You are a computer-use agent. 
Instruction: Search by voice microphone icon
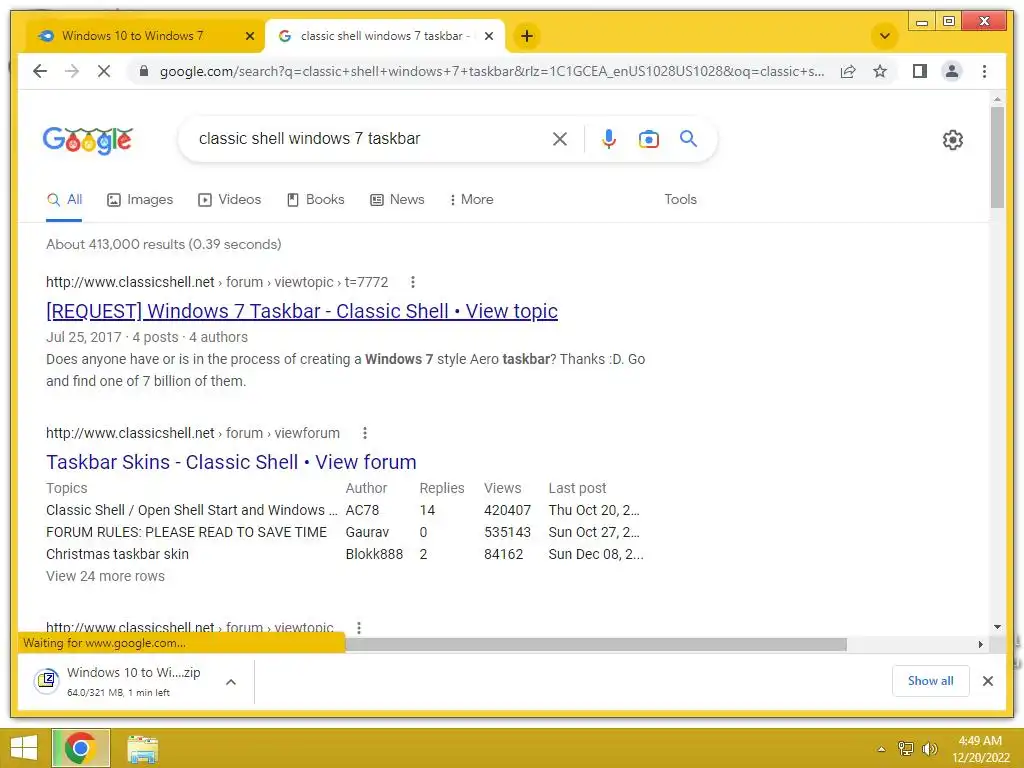pos(609,138)
